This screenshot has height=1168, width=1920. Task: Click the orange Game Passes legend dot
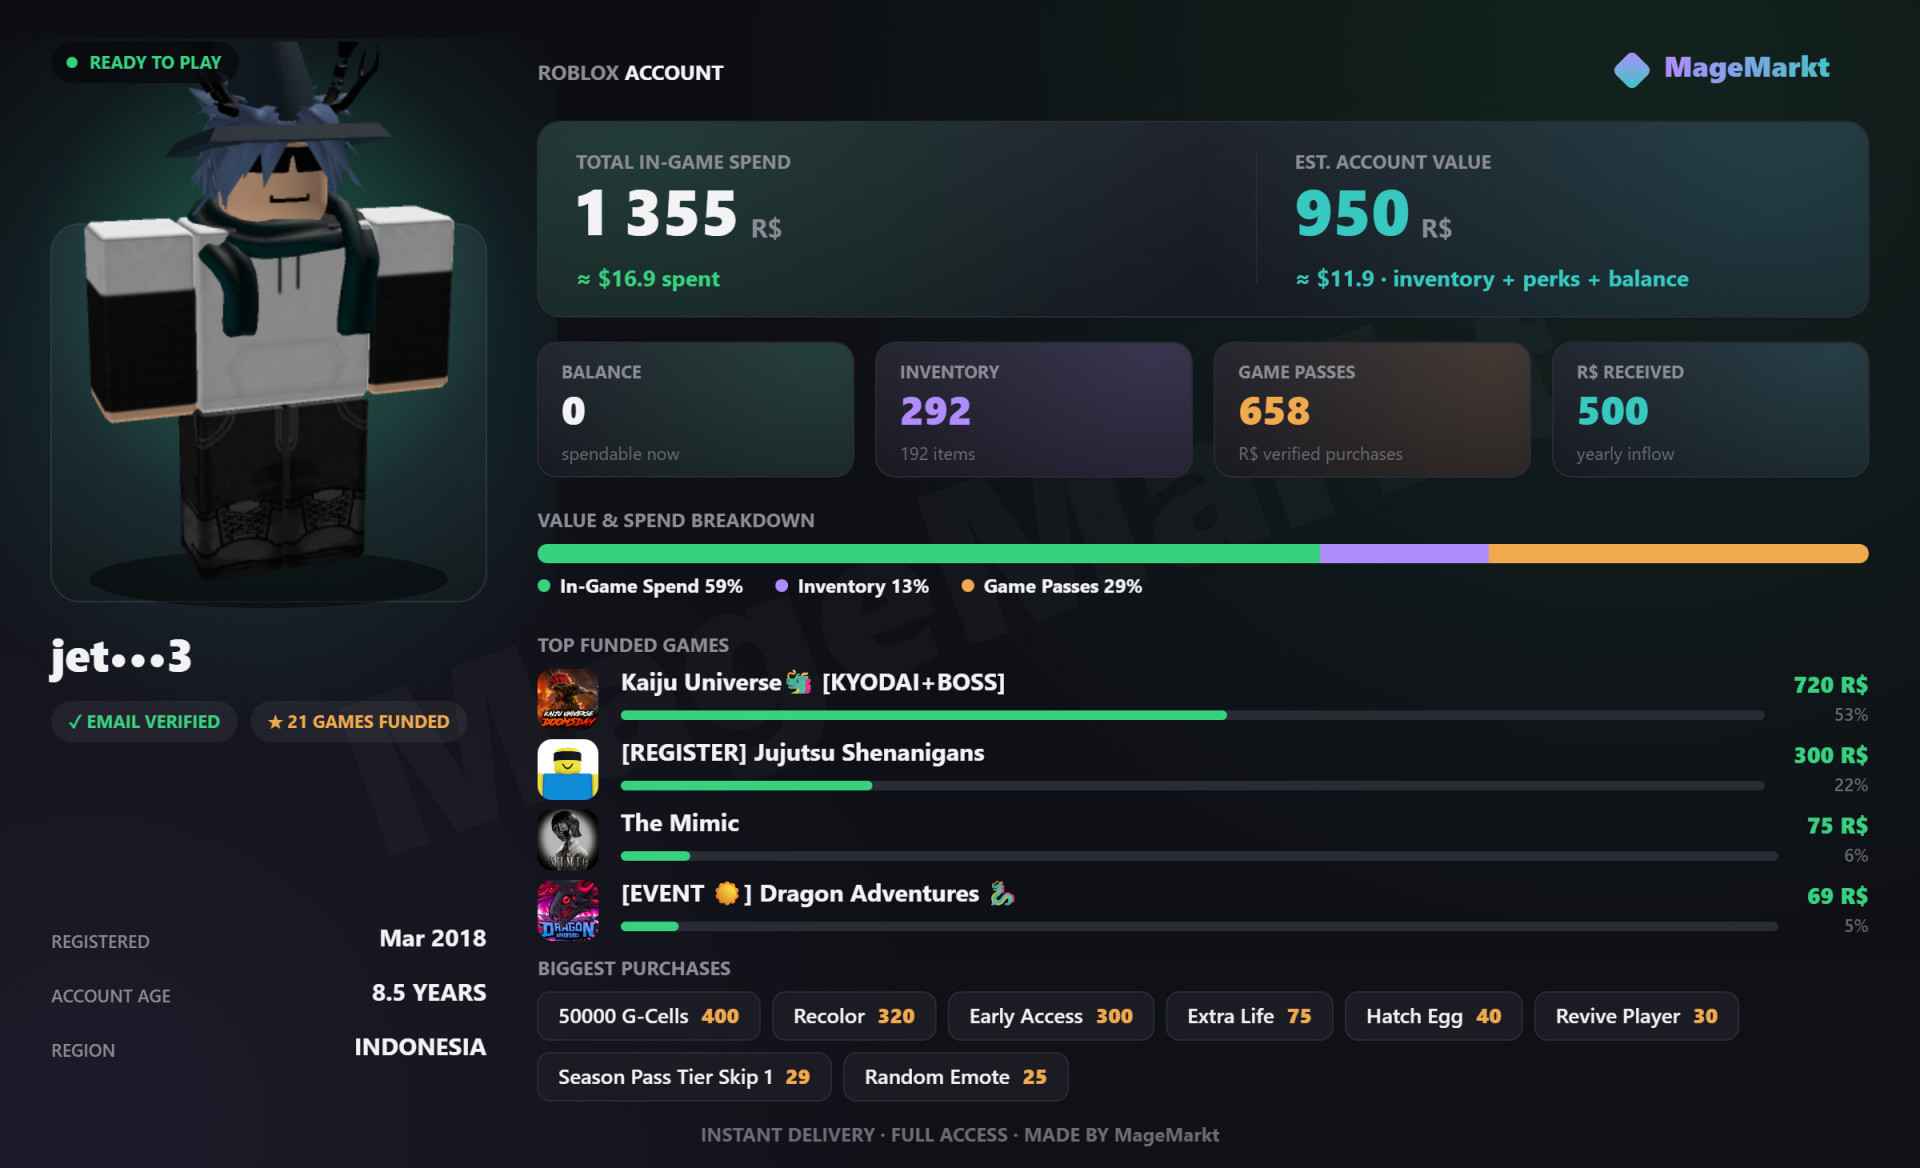pyautogui.click(x=968, y=586)
